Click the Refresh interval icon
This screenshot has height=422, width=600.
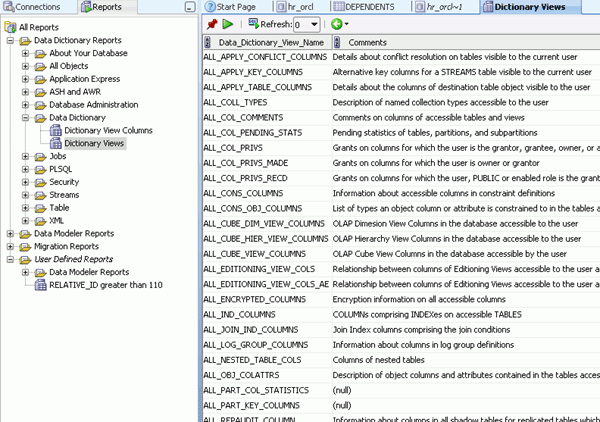click(253, 24)
